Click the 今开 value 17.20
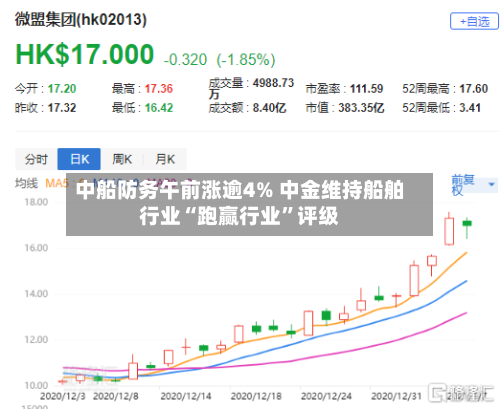The width and height of the screenshot is (500, 409). pos(62,89)
